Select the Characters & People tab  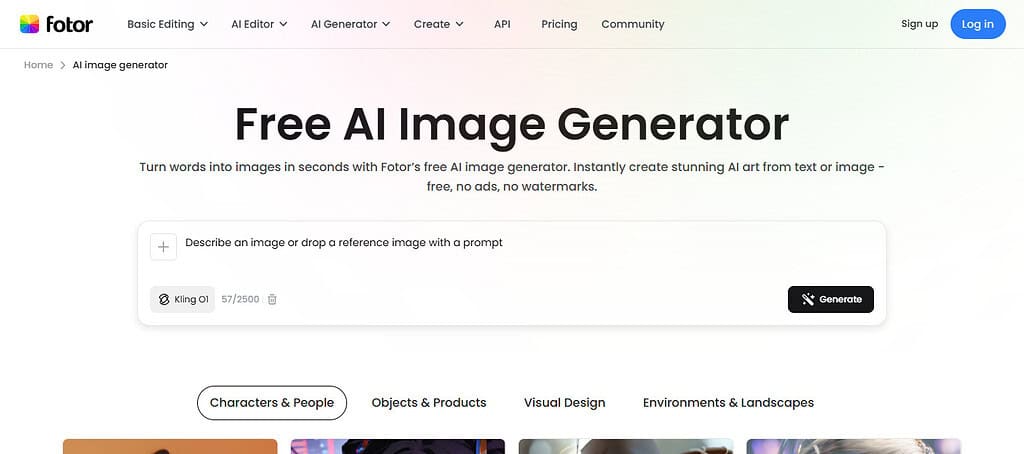click(272, 403)
